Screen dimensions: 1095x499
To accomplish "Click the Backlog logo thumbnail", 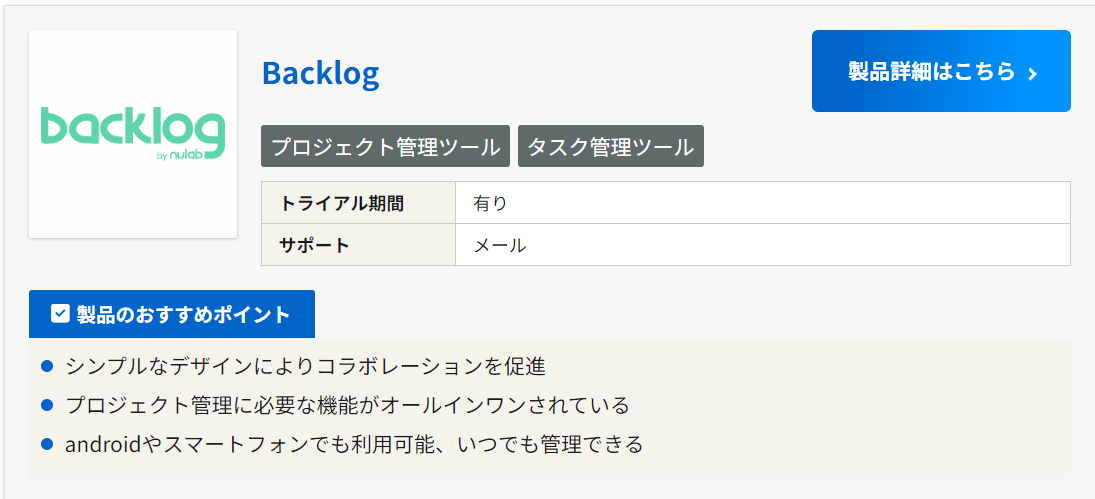I will [x=133, y=134].
